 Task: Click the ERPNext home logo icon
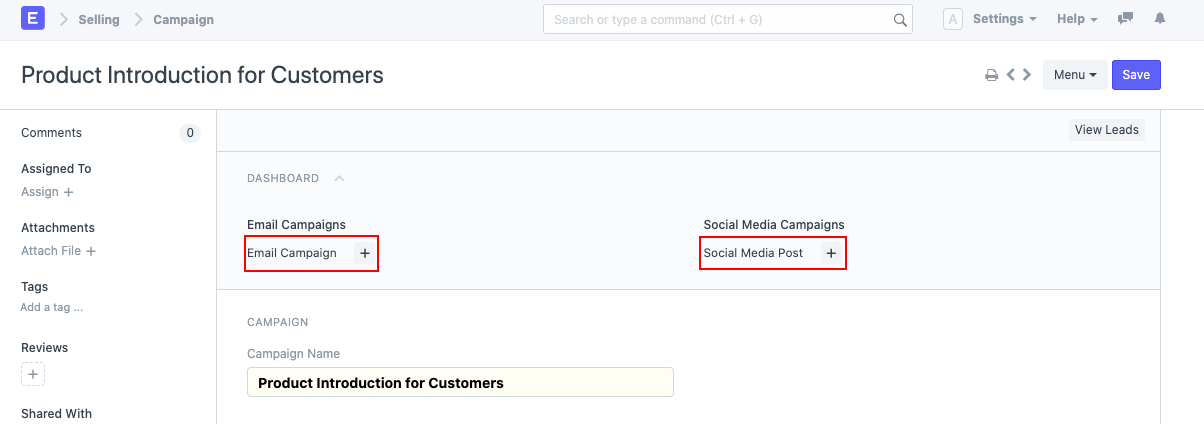click(32, 19)
